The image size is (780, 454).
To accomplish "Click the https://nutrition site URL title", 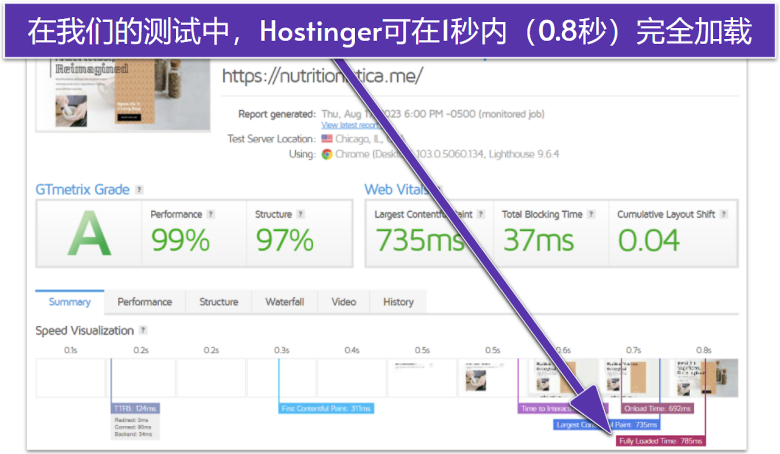I will pos(322,76).
